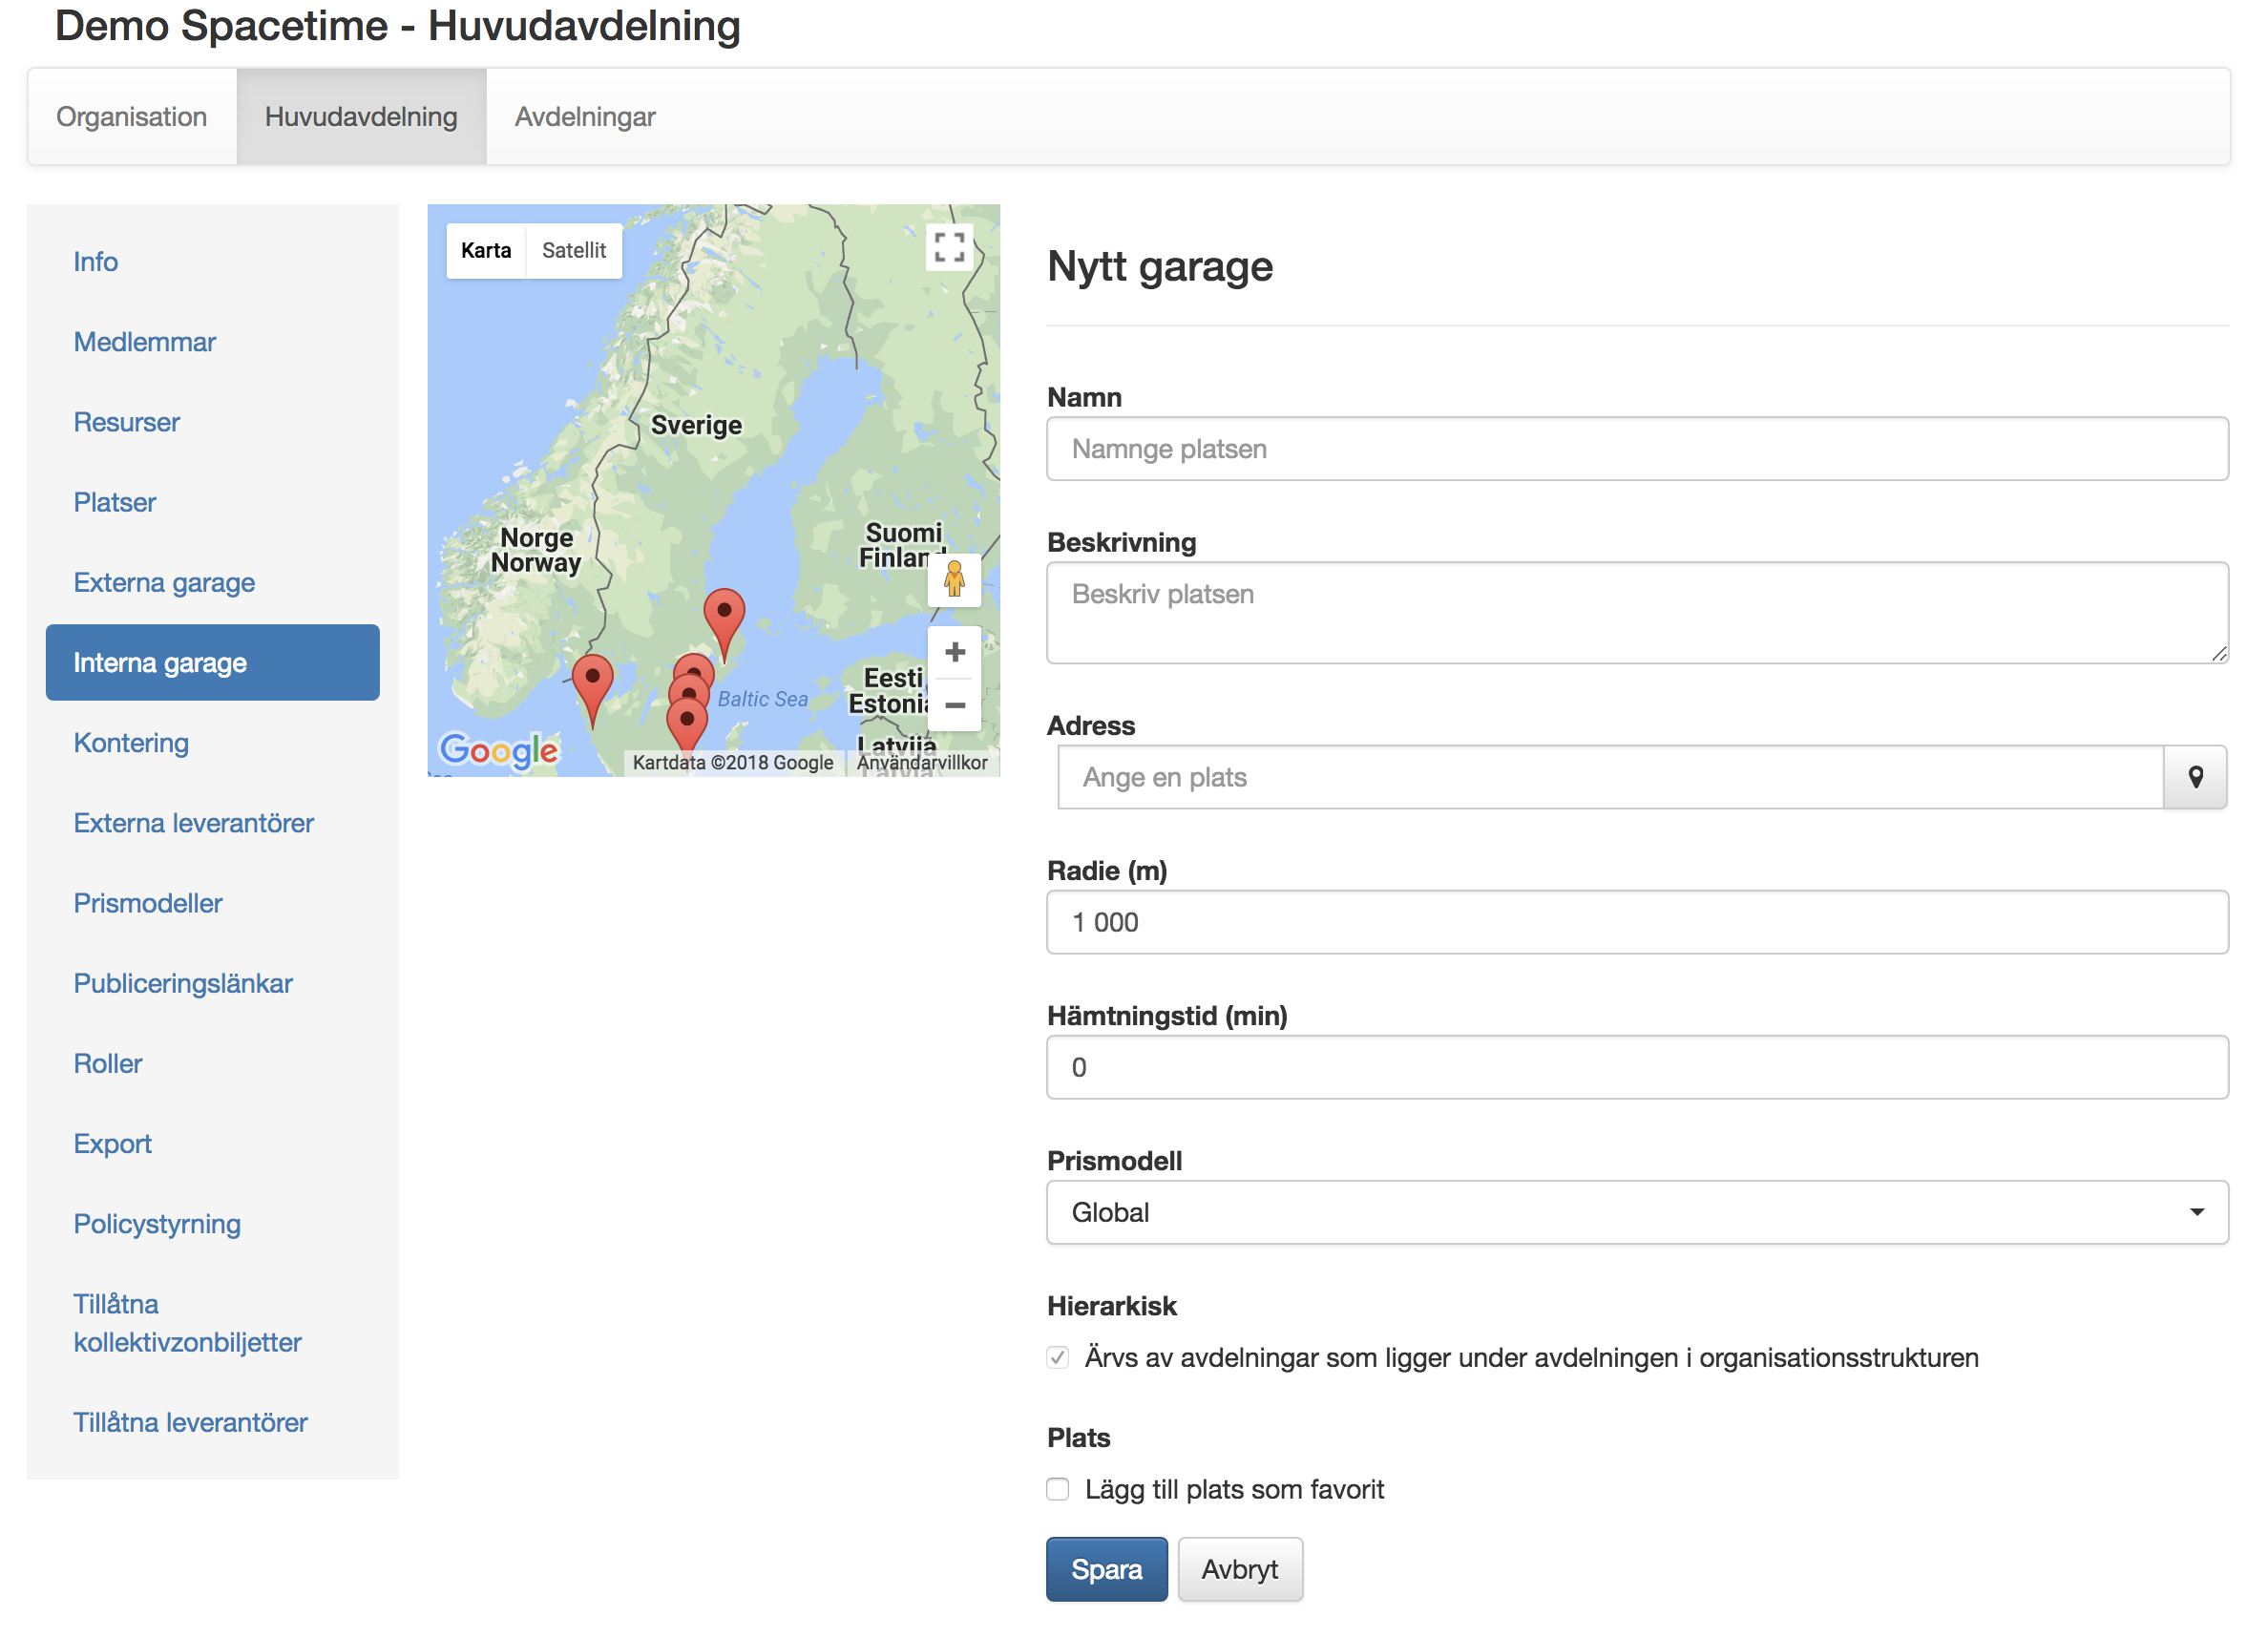Click the Google logo on the map
2268x1638 pixels.
498,750
